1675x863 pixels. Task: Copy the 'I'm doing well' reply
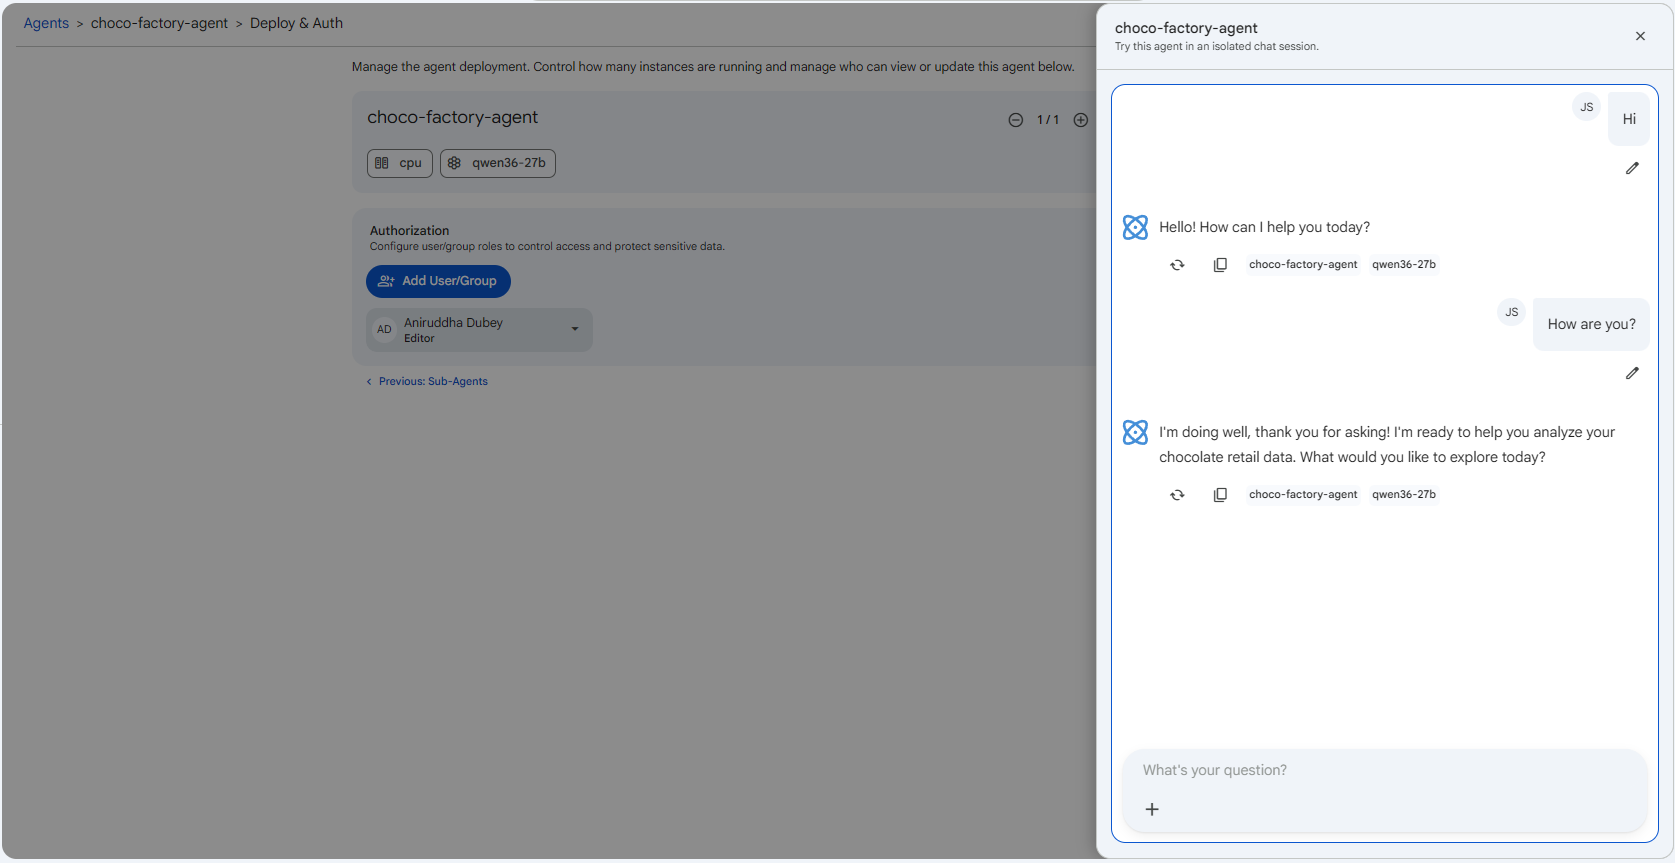(x=1220, y=495)
